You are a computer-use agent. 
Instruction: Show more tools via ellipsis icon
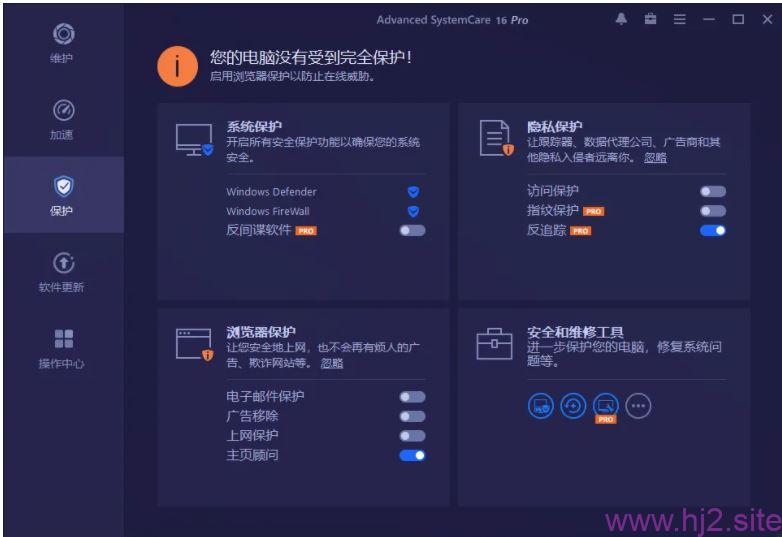638,406
